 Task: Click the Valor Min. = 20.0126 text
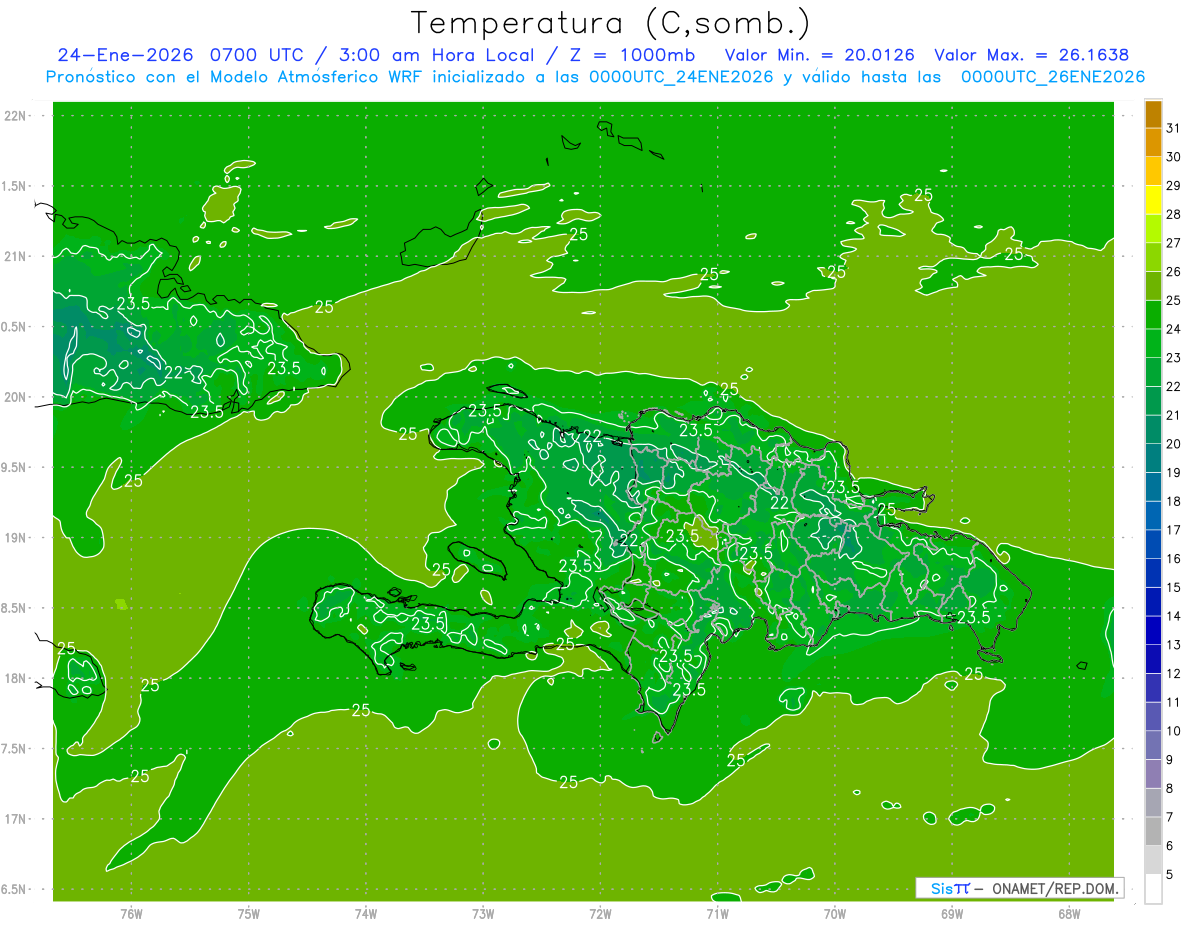tap(819, 55)
